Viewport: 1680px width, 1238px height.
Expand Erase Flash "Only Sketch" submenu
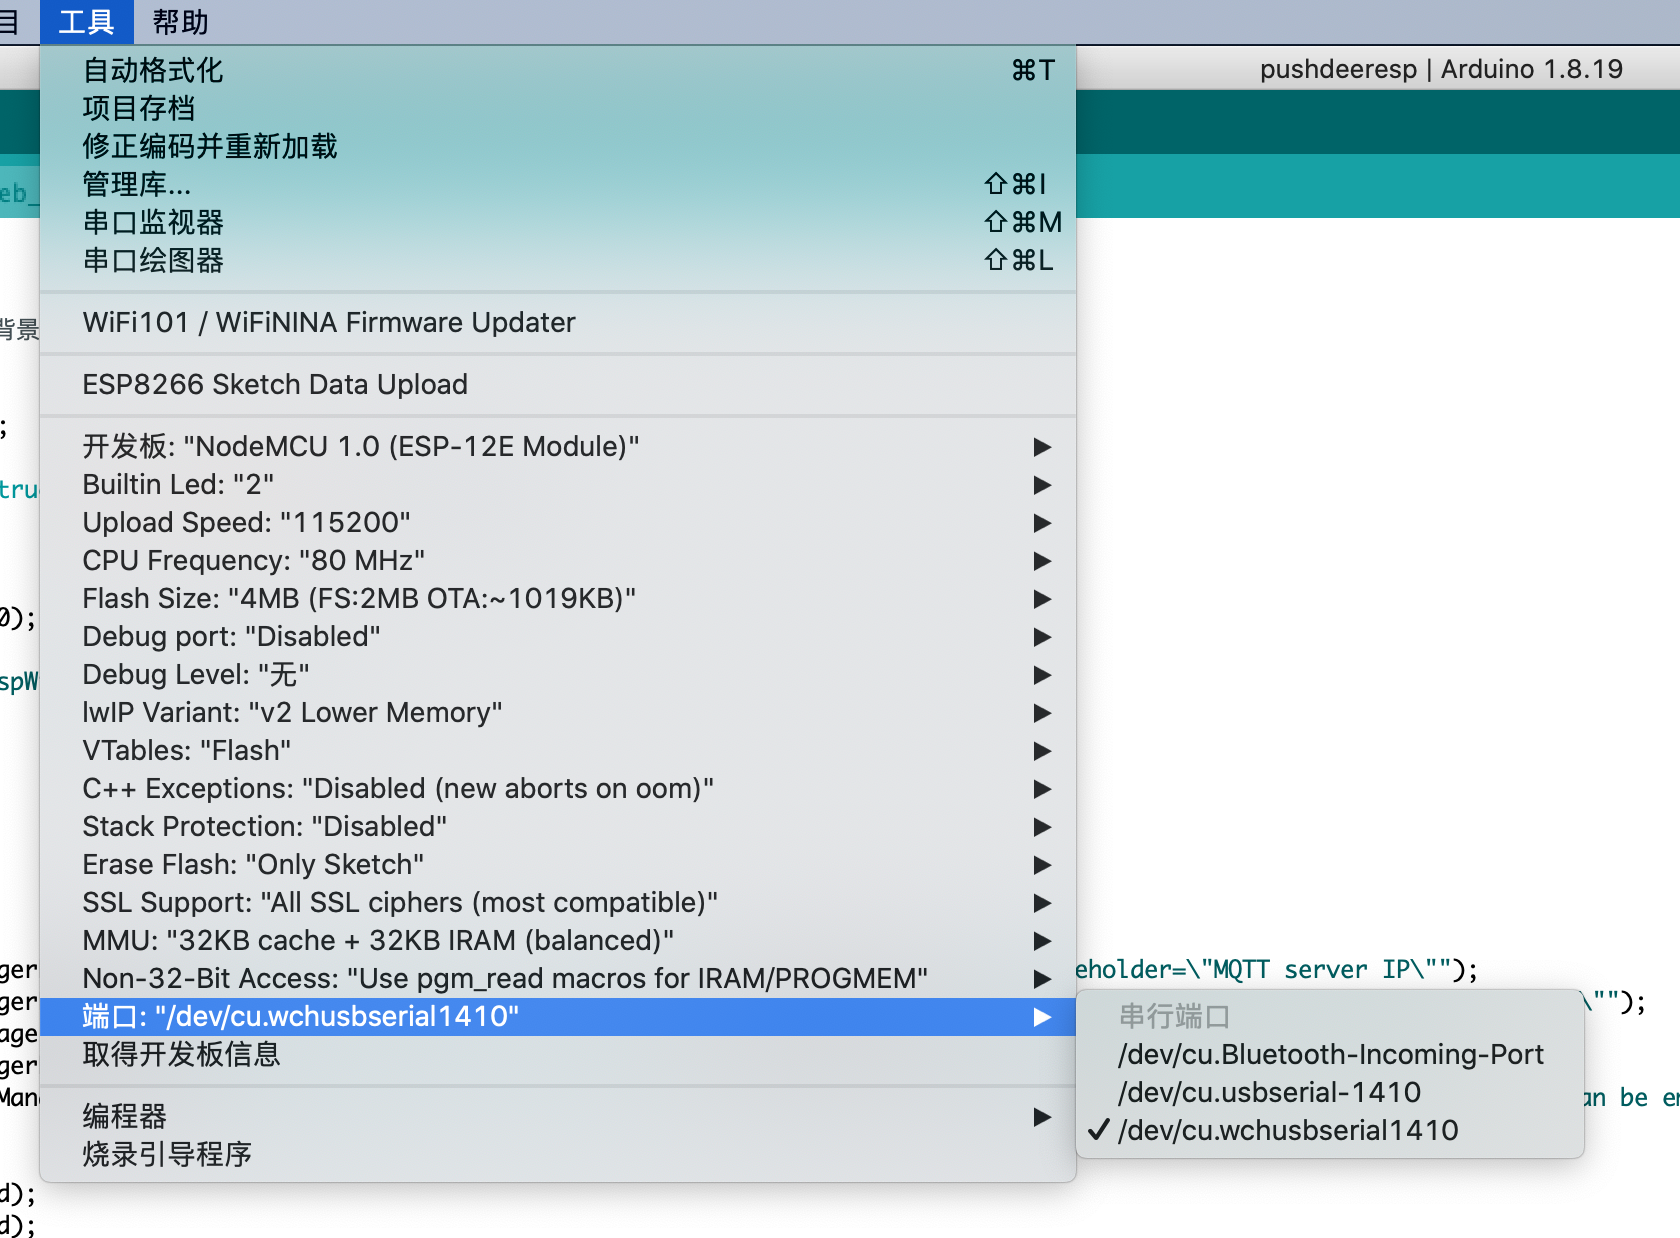tap(558, 864)
